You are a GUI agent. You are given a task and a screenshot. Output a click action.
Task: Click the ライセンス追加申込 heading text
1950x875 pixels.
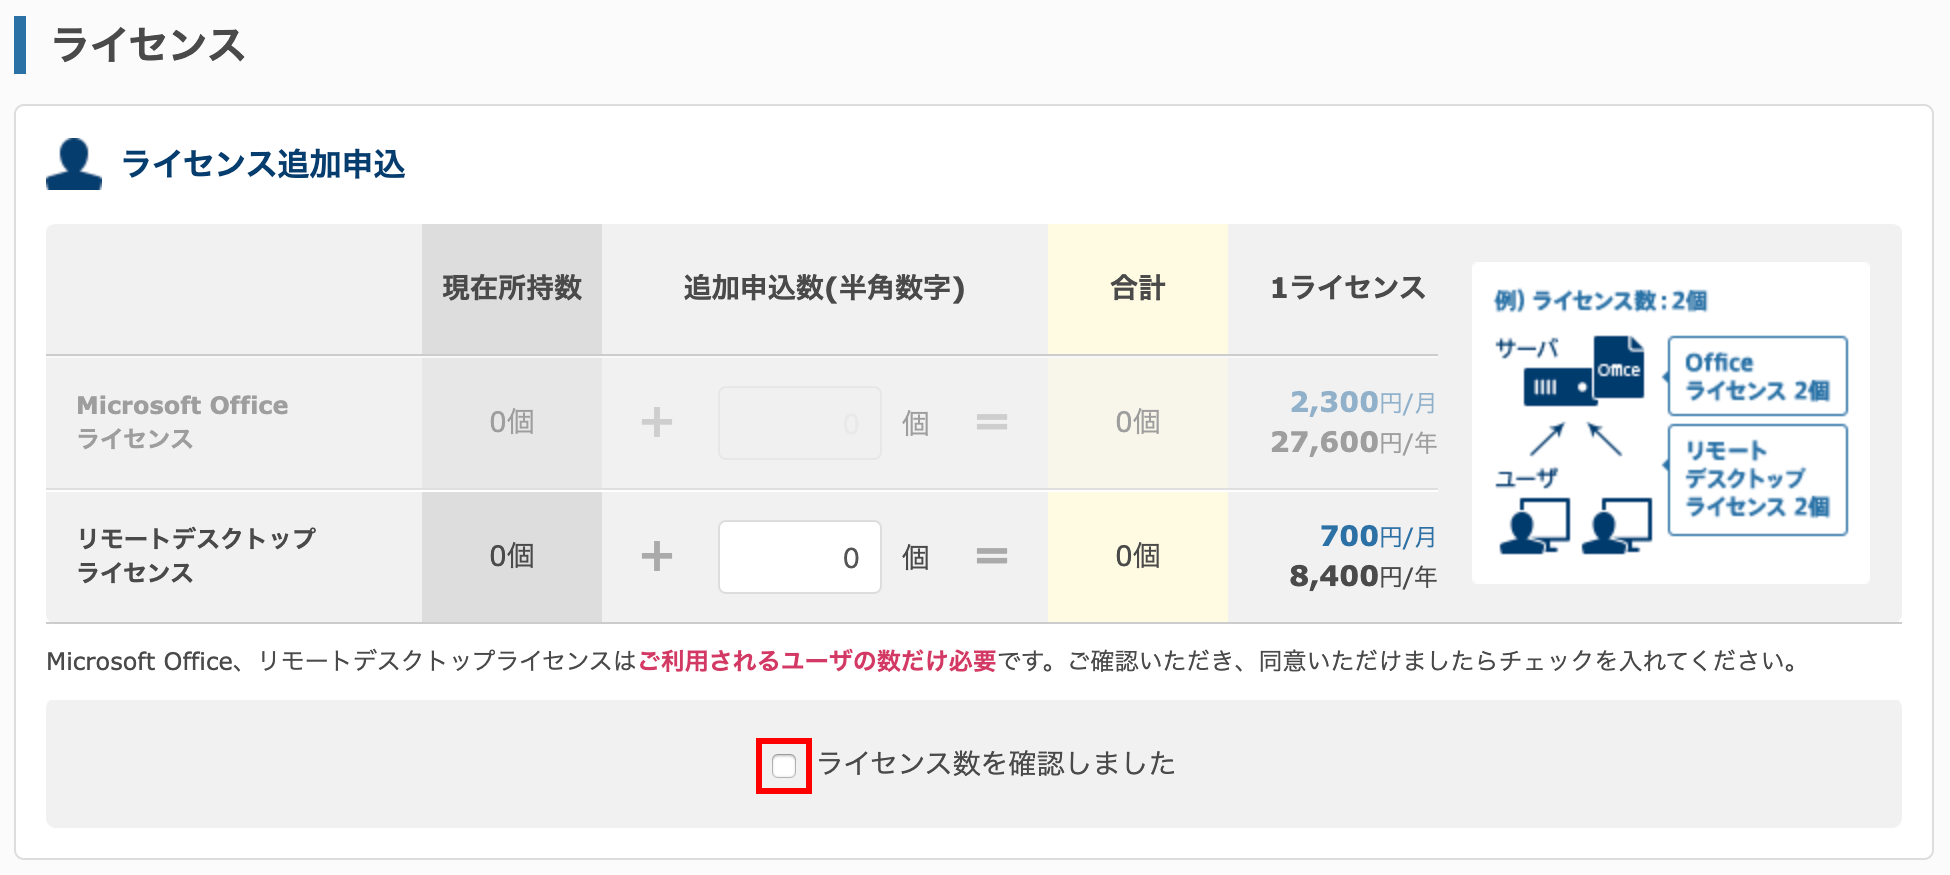click(x=263, y=164)
